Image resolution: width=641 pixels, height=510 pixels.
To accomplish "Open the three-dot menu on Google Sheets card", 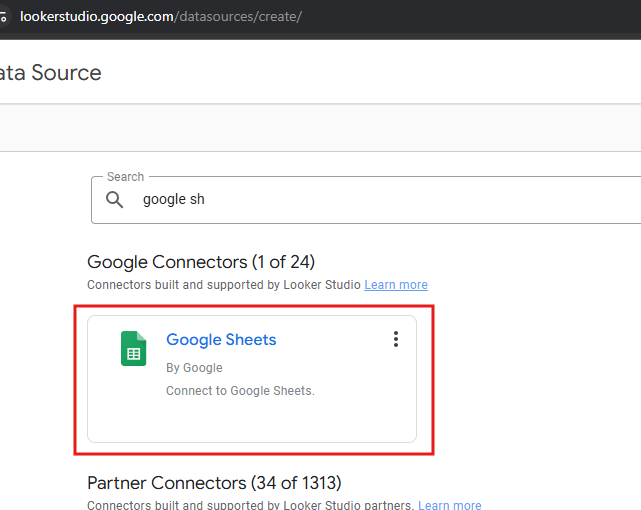I will click(396, 339).
